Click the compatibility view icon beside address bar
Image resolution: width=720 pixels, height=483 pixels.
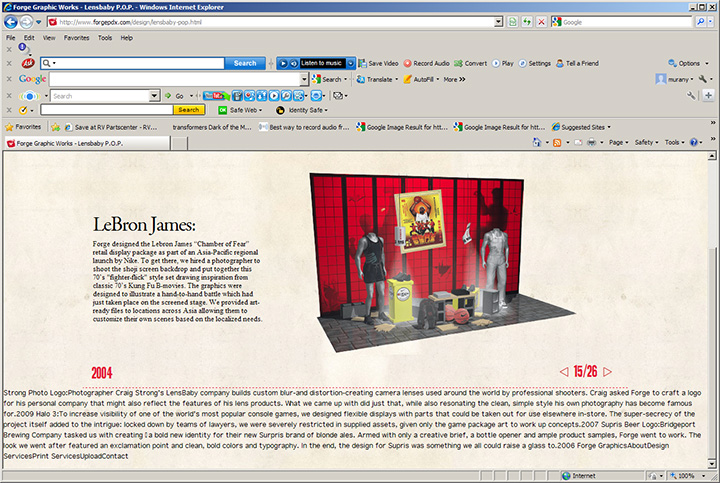[512, 22]
